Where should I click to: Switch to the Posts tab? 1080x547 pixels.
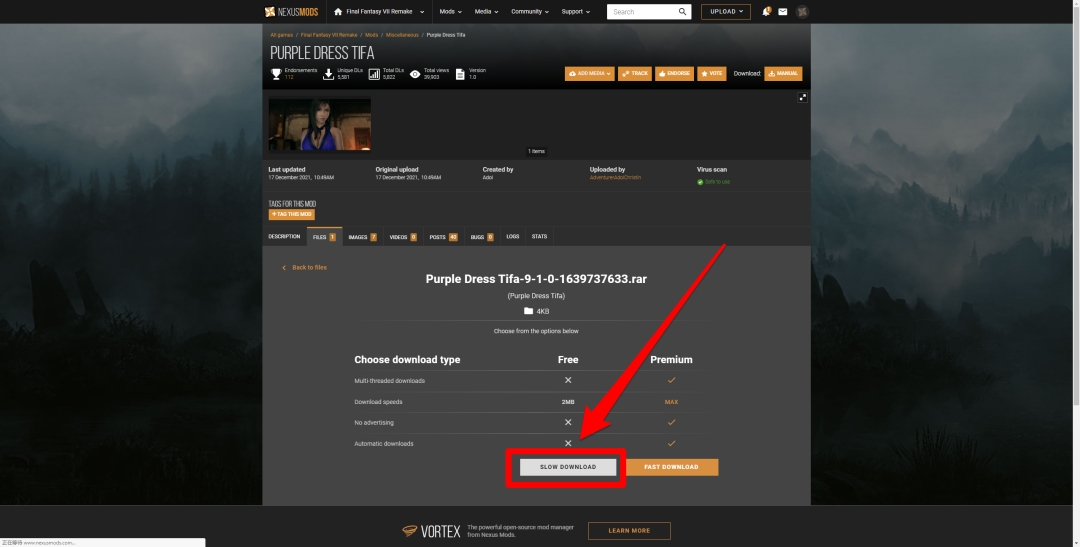pos(443,237)
